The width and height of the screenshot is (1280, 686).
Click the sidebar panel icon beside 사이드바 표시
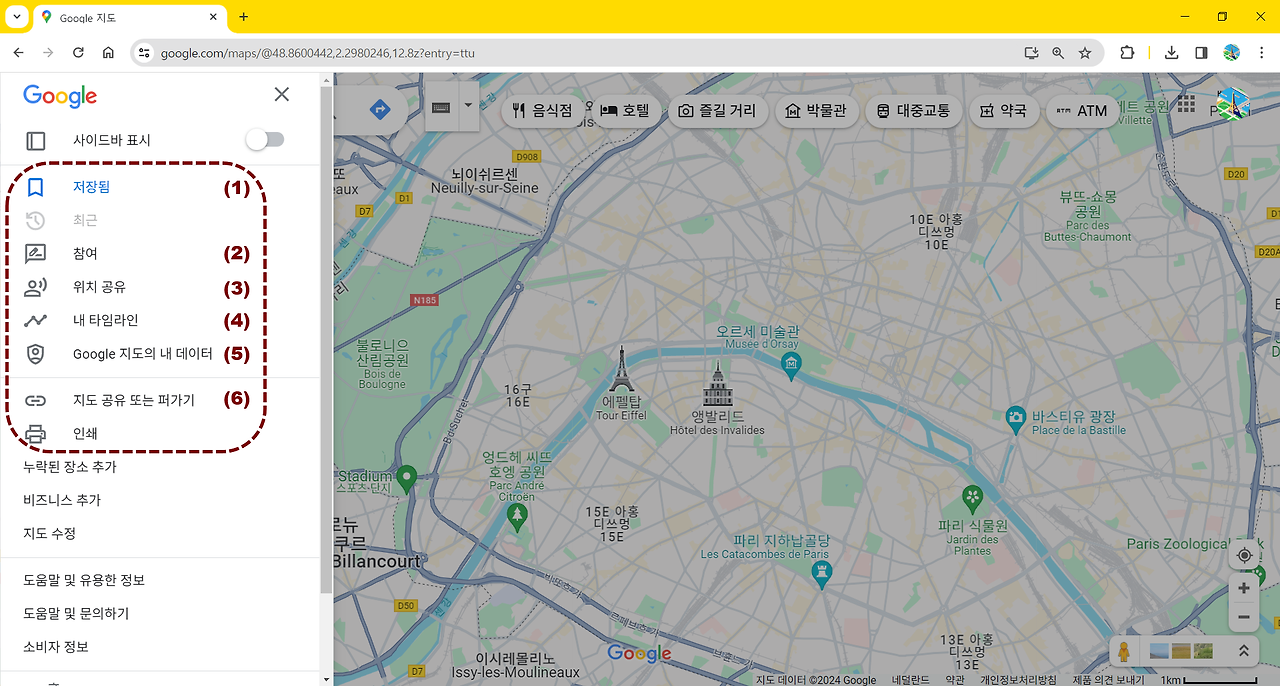point(35,141)
